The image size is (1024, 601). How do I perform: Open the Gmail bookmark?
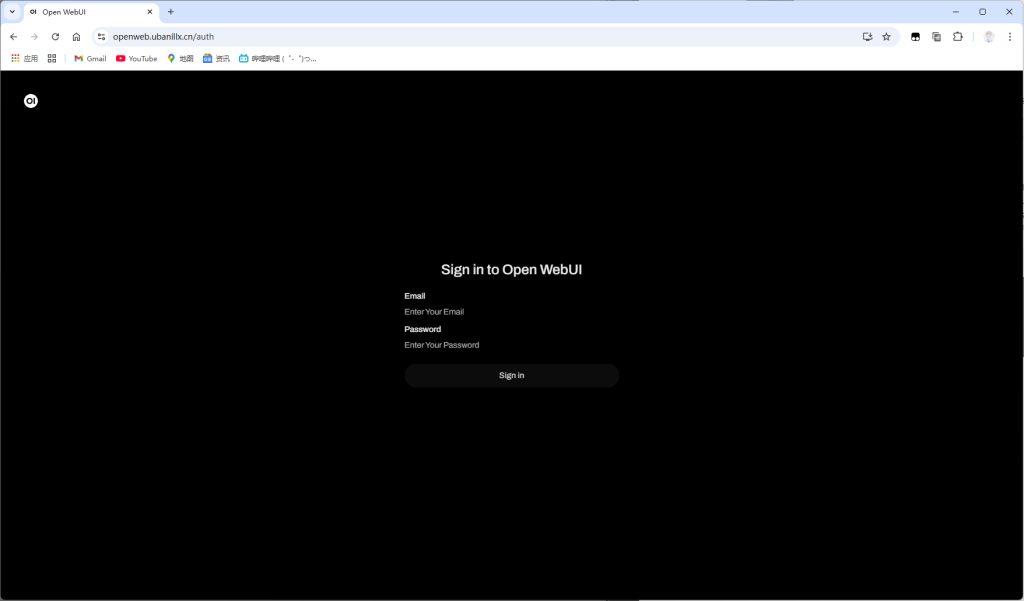click(90, 58)
